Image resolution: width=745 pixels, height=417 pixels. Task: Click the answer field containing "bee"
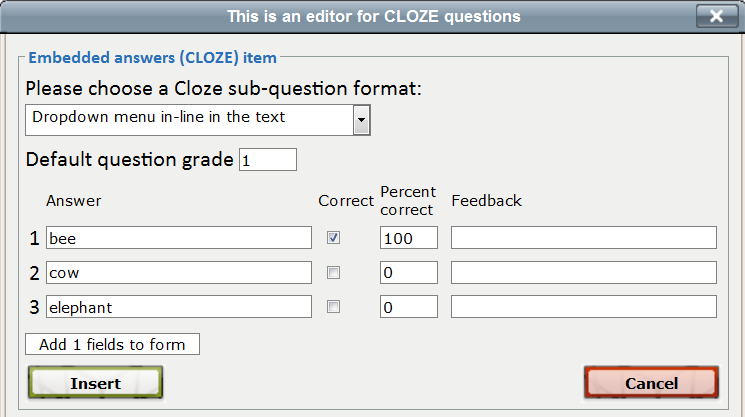179,238
